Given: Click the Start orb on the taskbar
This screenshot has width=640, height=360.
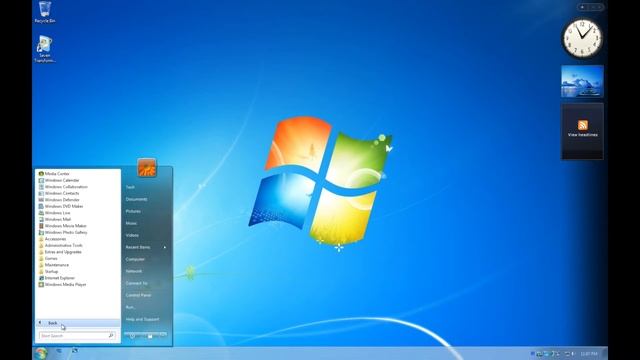Looking at the screenshot, I should pos(41,353).
